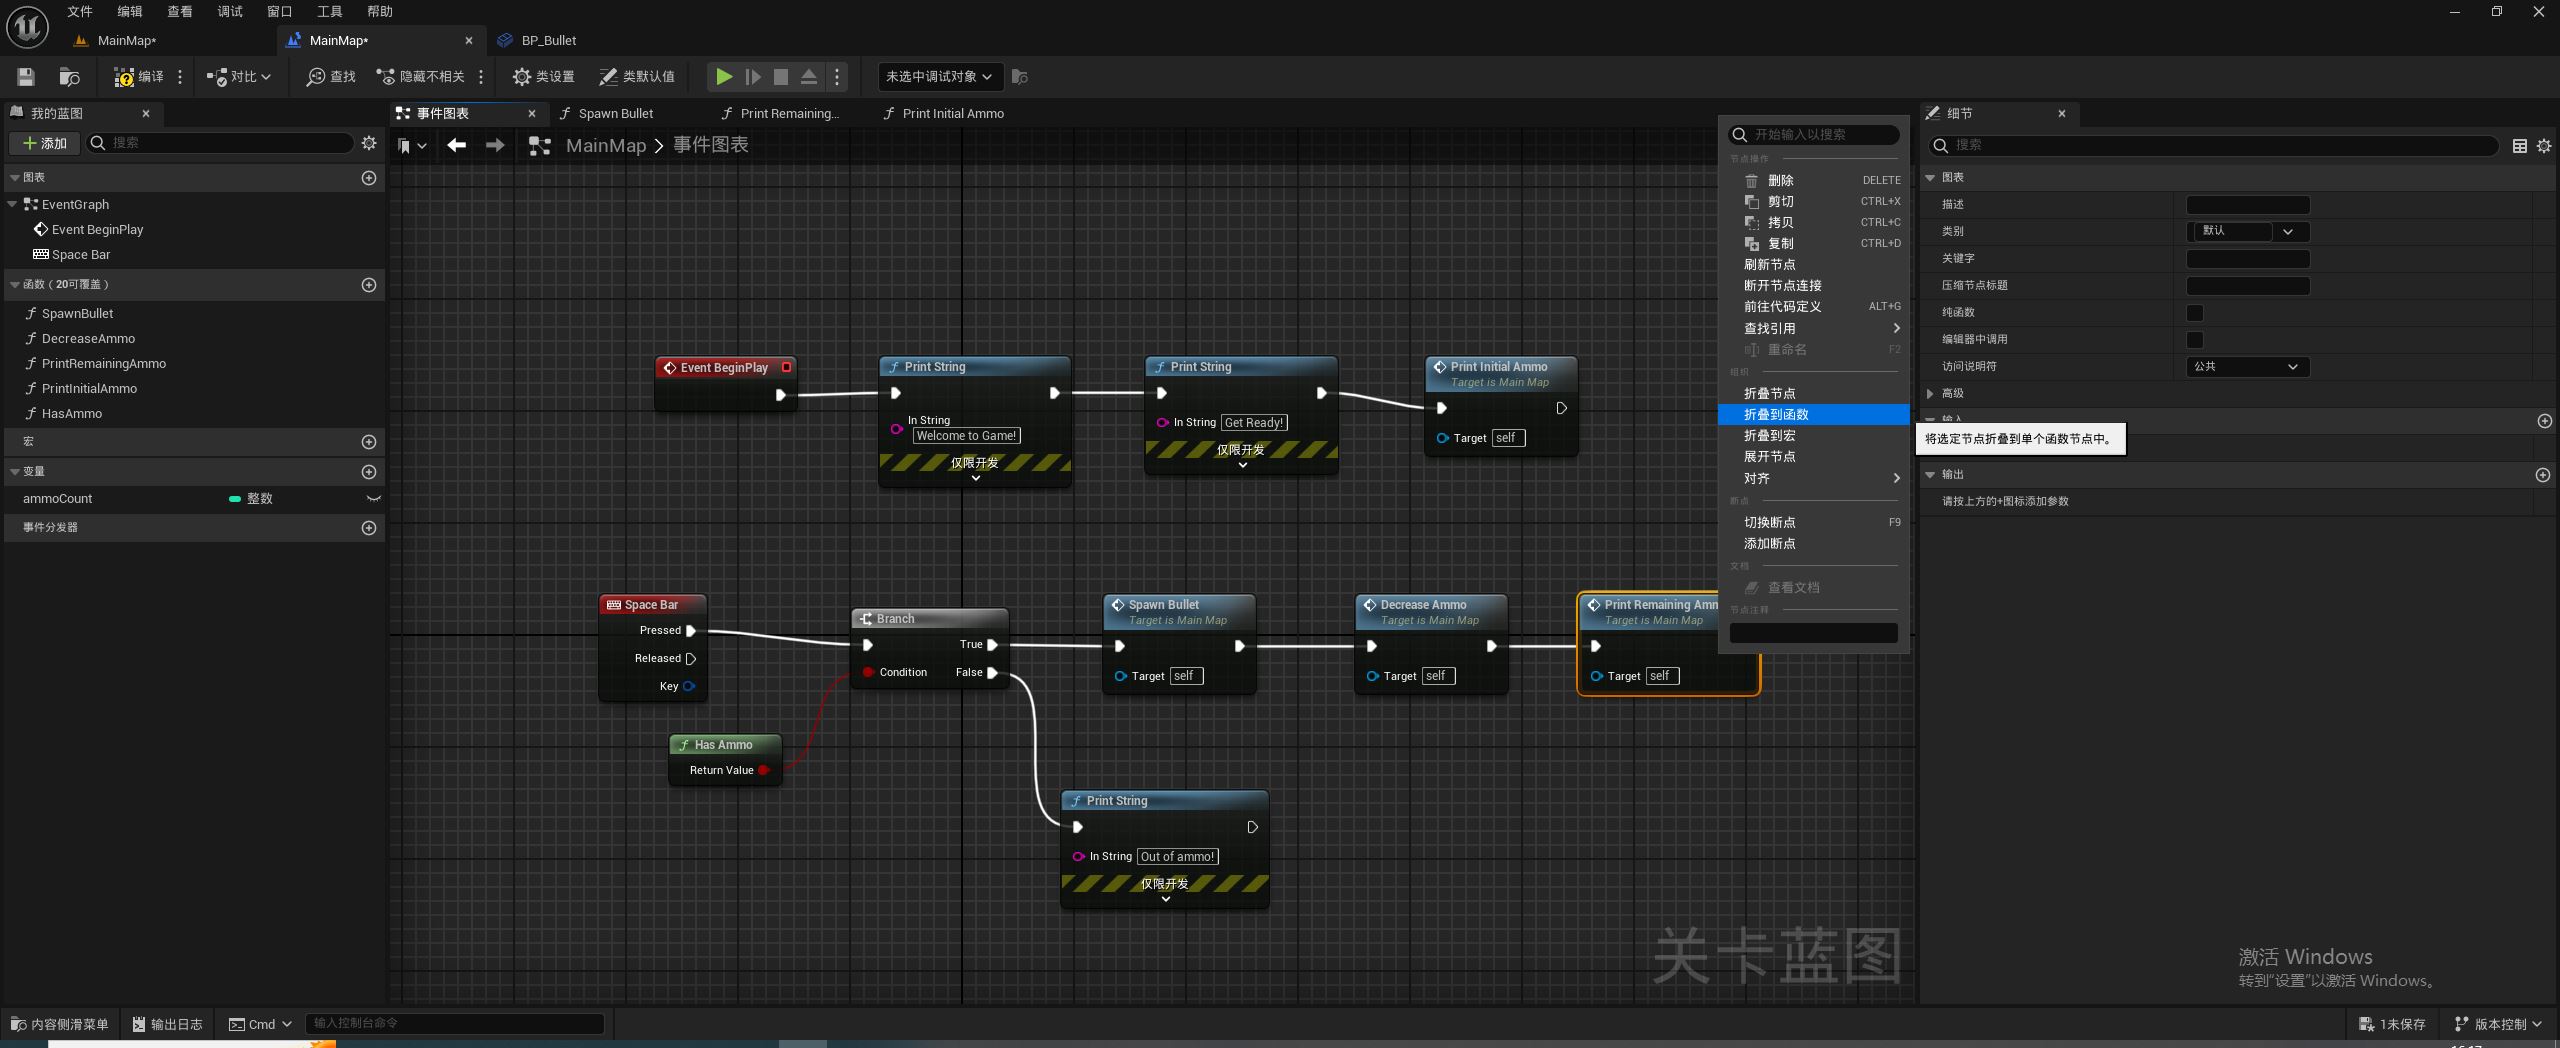Screen dimensions: 2560x1048
Task: Open the Output Log (输出日志)
Action: click(x=168, y=1024)
